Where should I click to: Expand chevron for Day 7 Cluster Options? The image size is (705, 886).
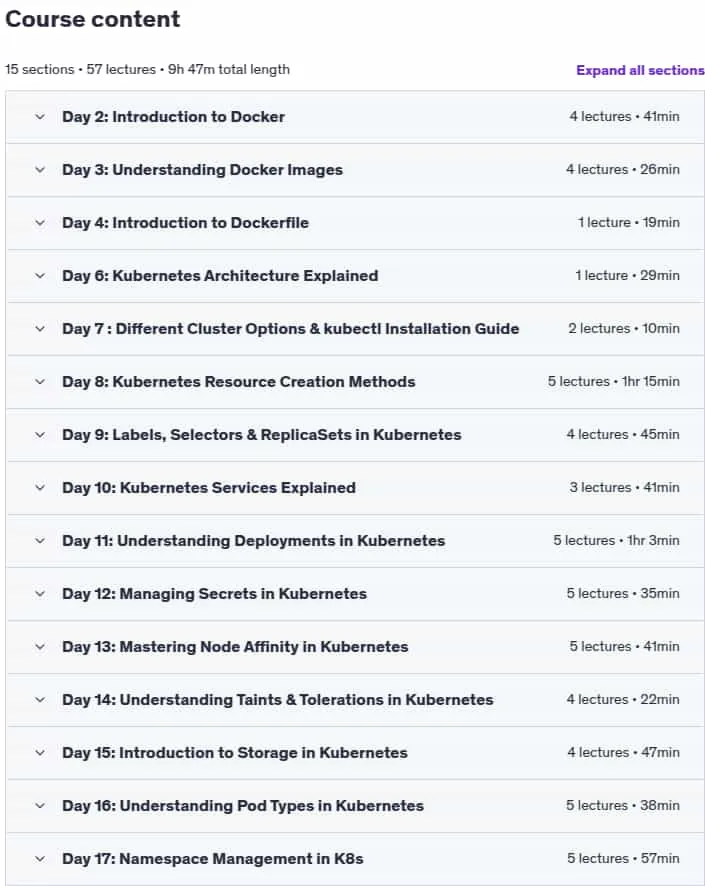click(40, 329)
